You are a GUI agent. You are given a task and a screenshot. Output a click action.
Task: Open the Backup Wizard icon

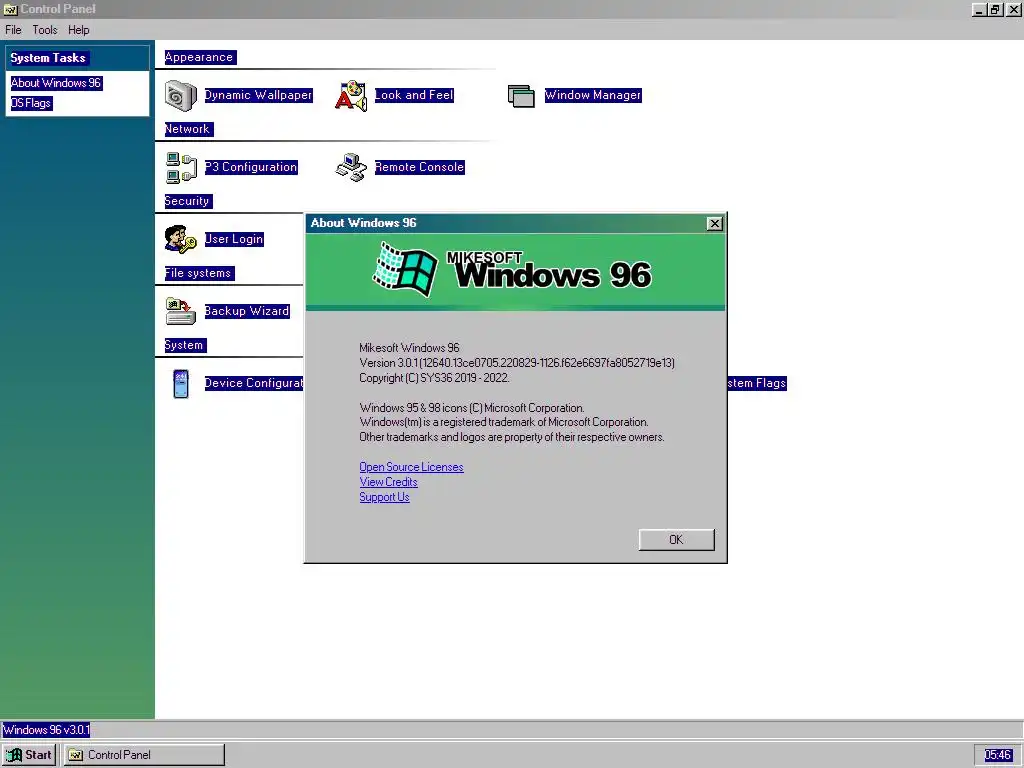point(180,312)
